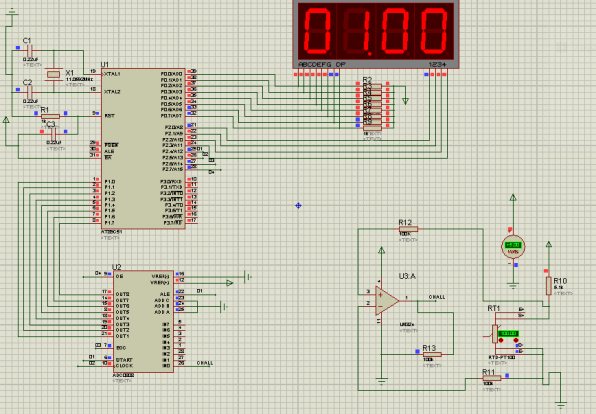Click resistor R11 near bottom right

click(492, 378)
